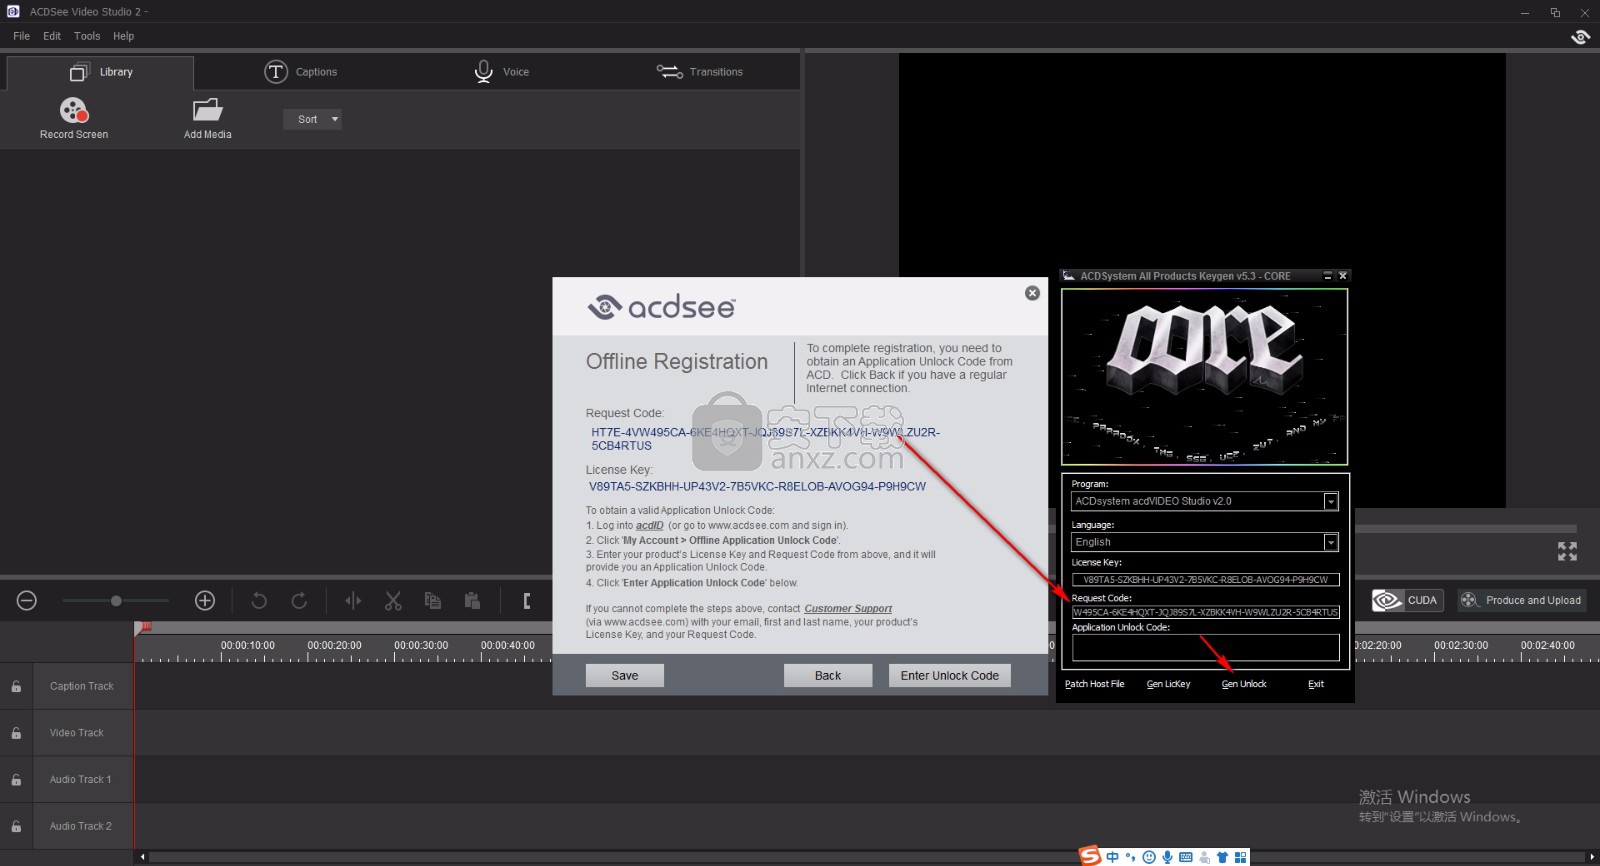1600x866 pixels.
Task: Click the Request Code field in keygen
Action: (x=1205, y=612)
